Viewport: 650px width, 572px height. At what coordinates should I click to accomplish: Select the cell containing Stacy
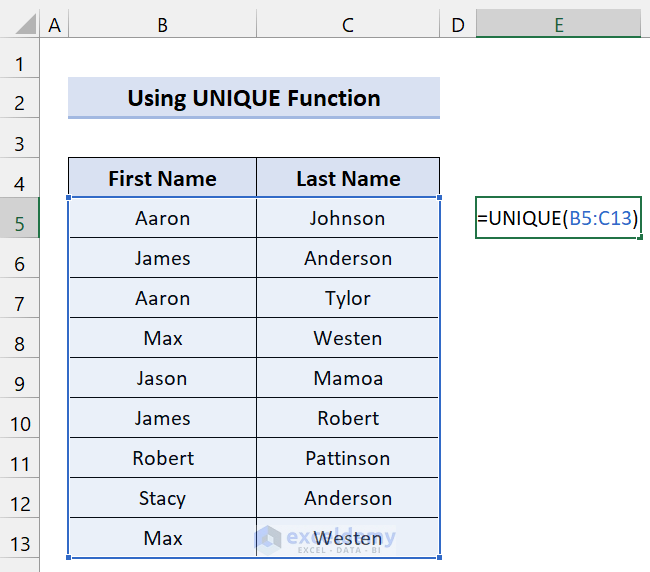point(162,499)
